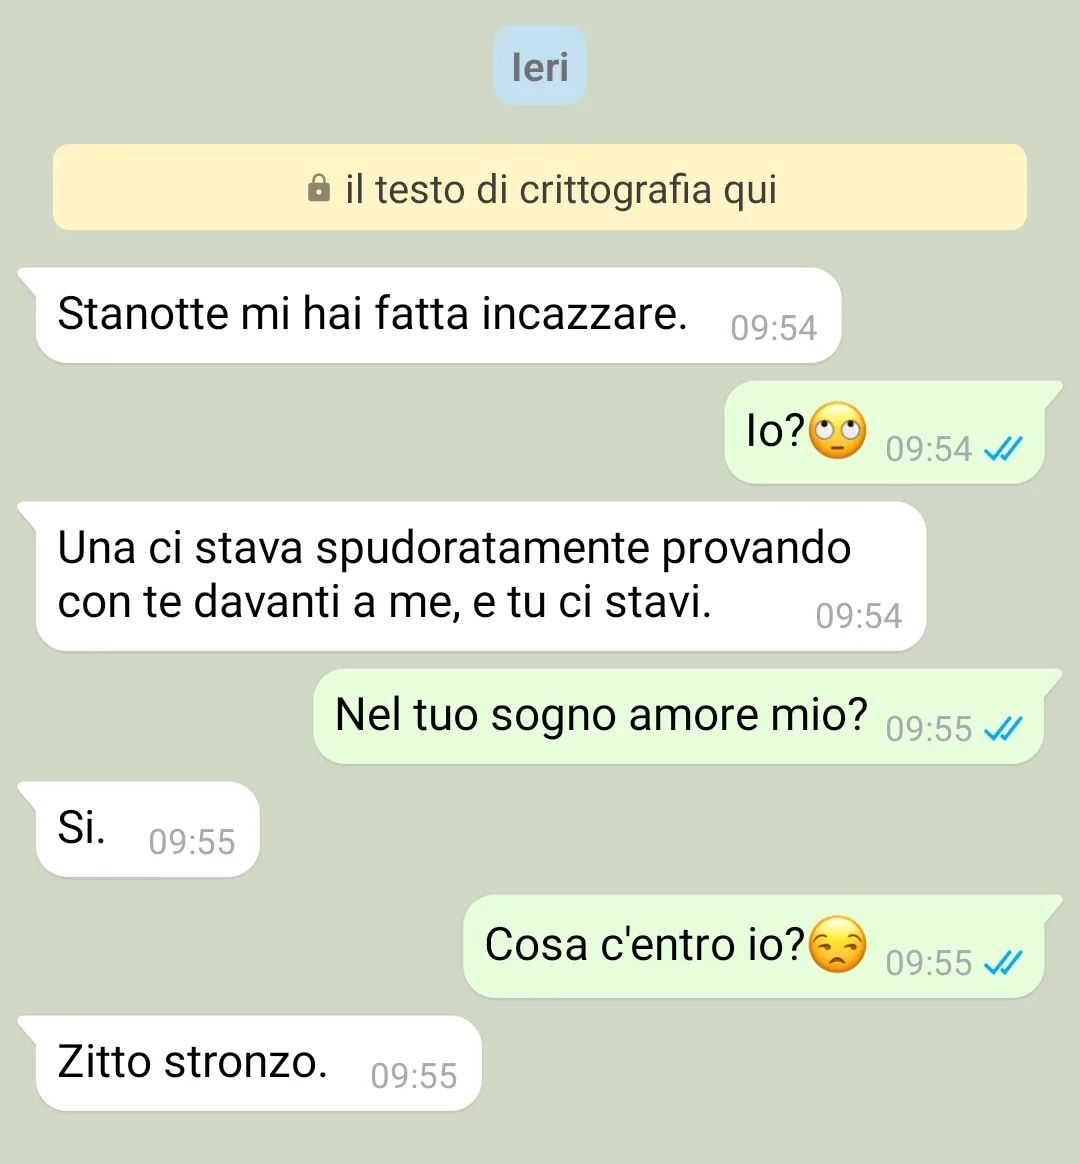This screenshot has height=1164, width=1080.
Task: Tap the 09:54 timestamp on first message
Action: click(x=773, y=328)
